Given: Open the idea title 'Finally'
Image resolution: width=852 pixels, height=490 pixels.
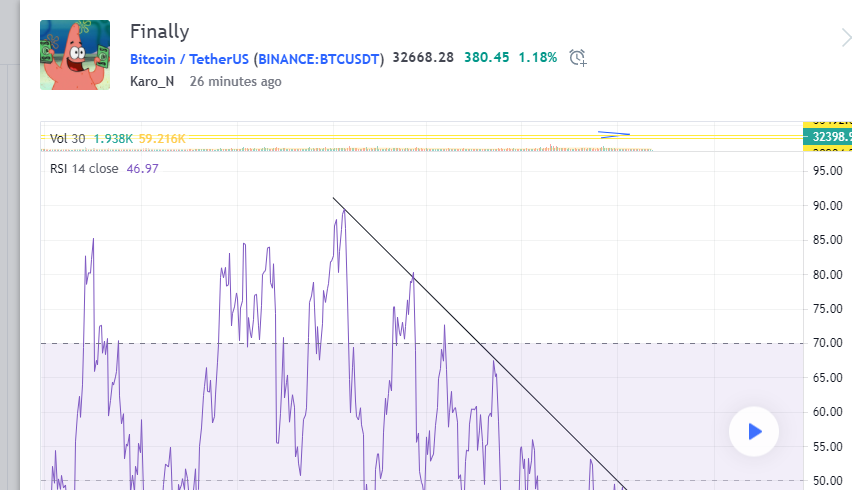Looking at the screenshot, I should (x=159, y=32).
